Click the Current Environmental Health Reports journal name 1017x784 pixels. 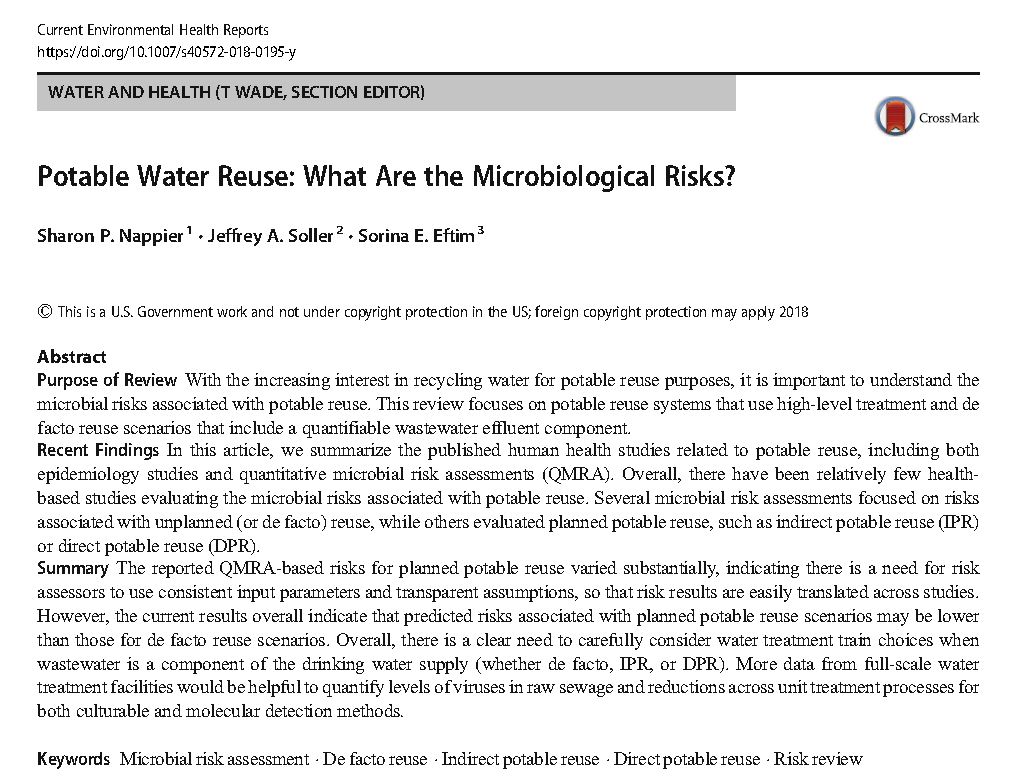[152, 30]
